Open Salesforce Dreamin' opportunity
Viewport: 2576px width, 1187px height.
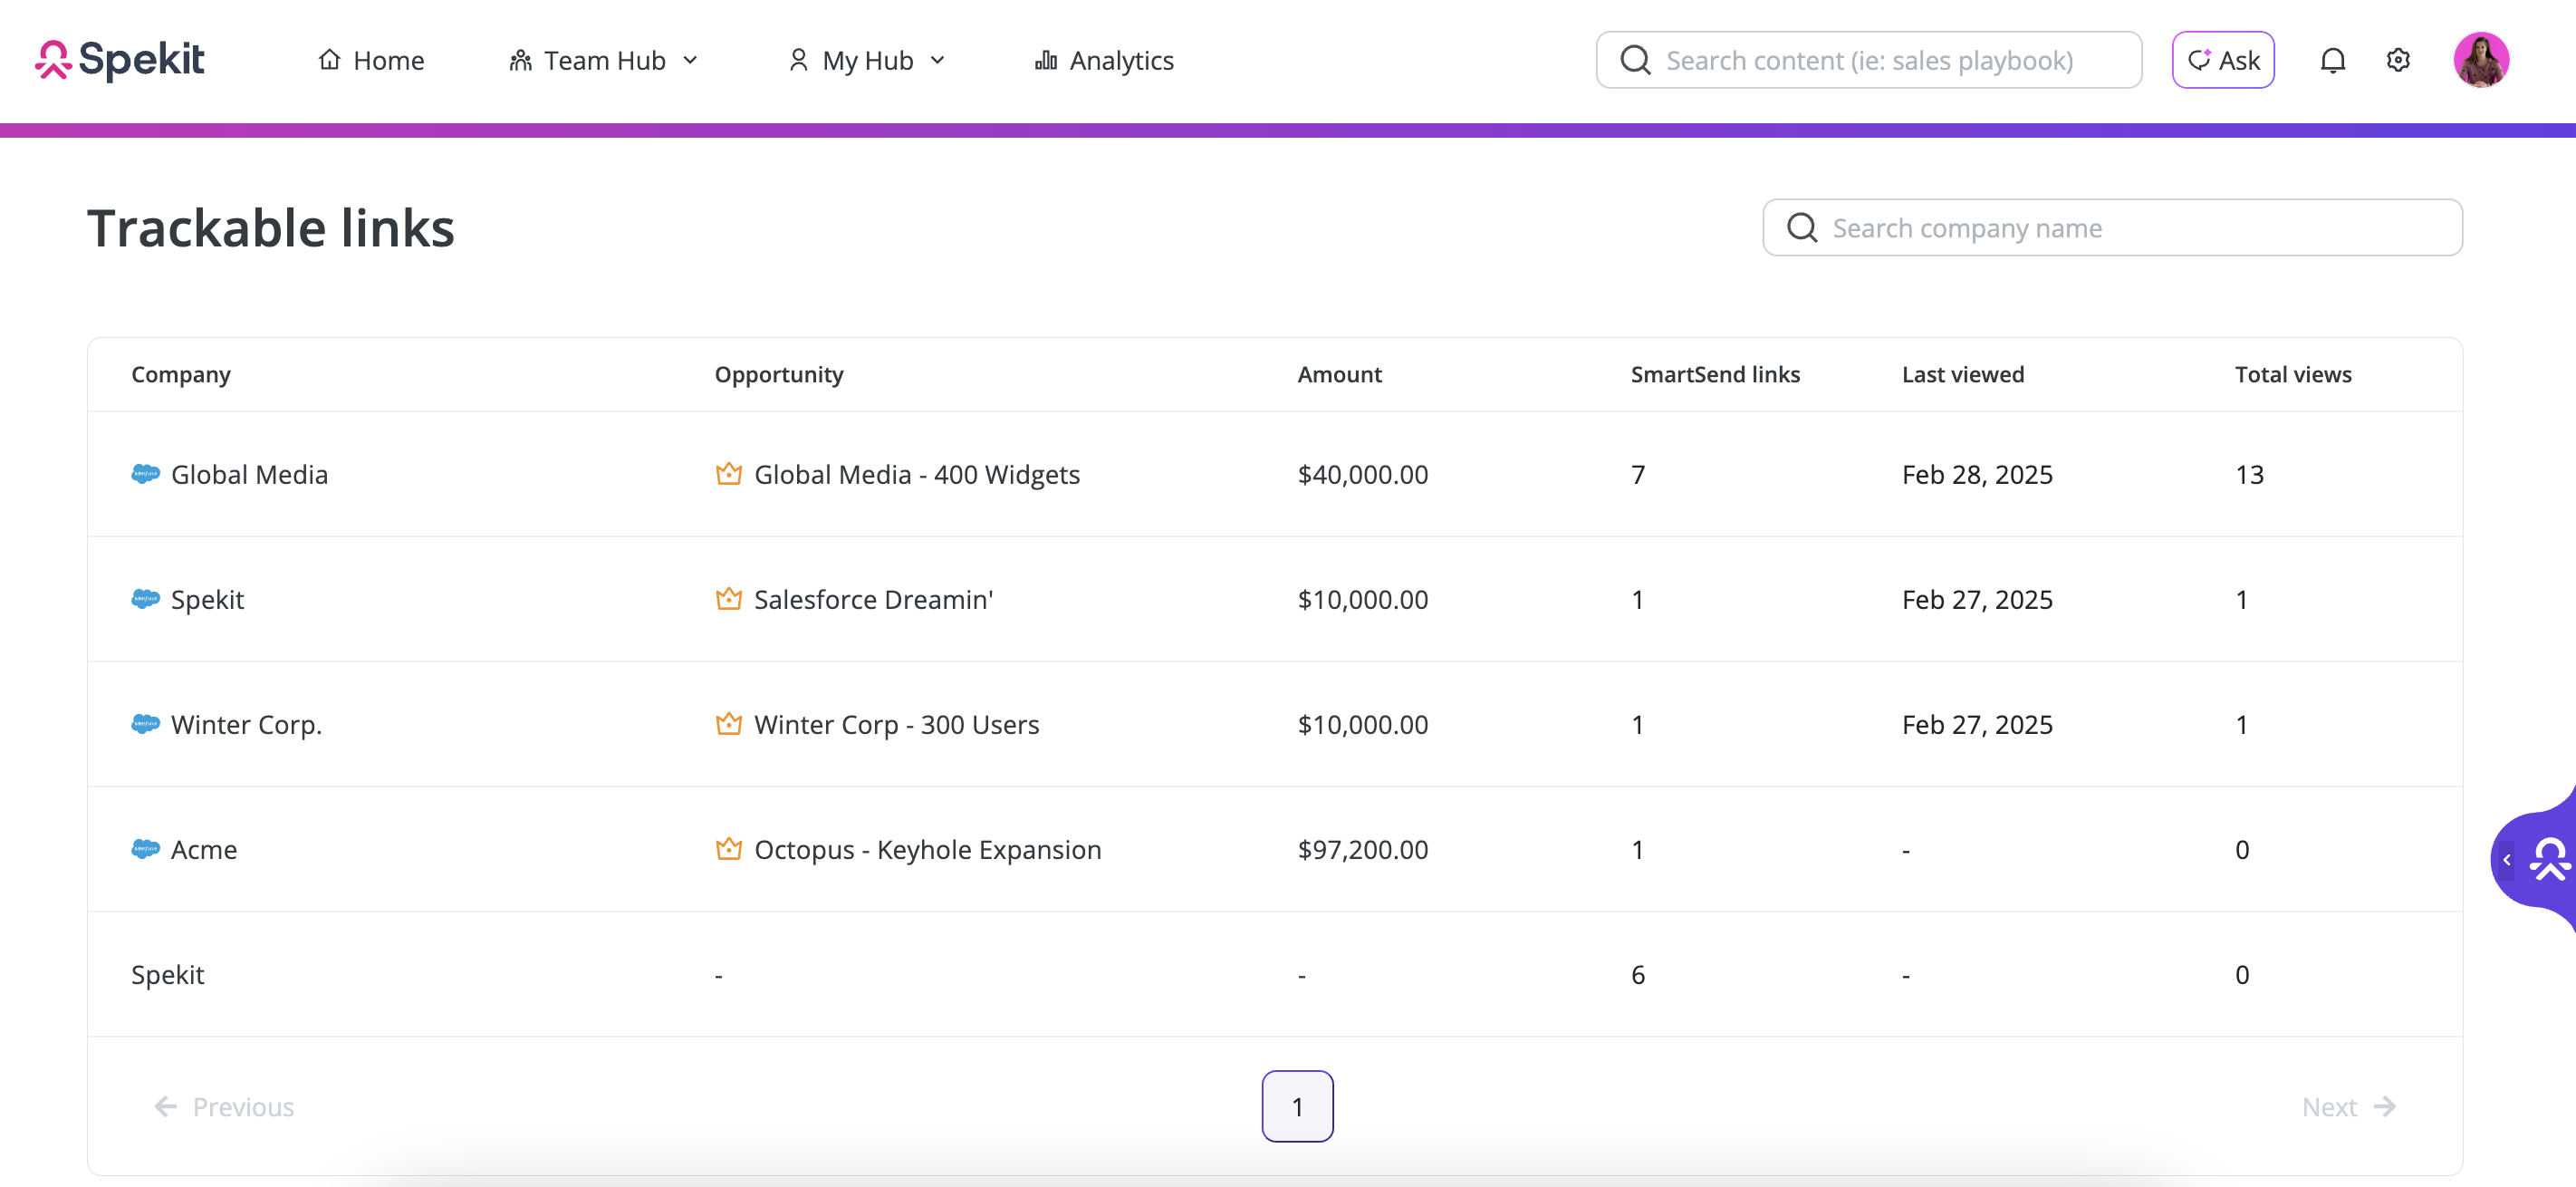873,600
